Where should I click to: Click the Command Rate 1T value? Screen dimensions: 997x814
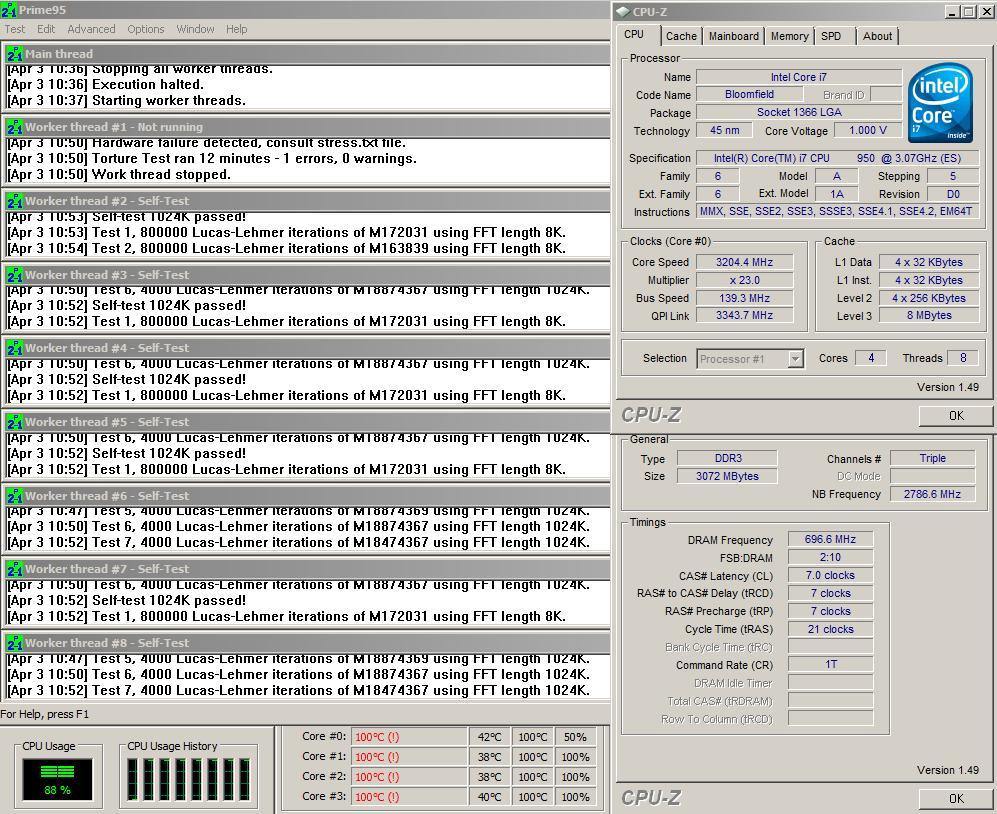pyautogui.click(x=830, y=665)
